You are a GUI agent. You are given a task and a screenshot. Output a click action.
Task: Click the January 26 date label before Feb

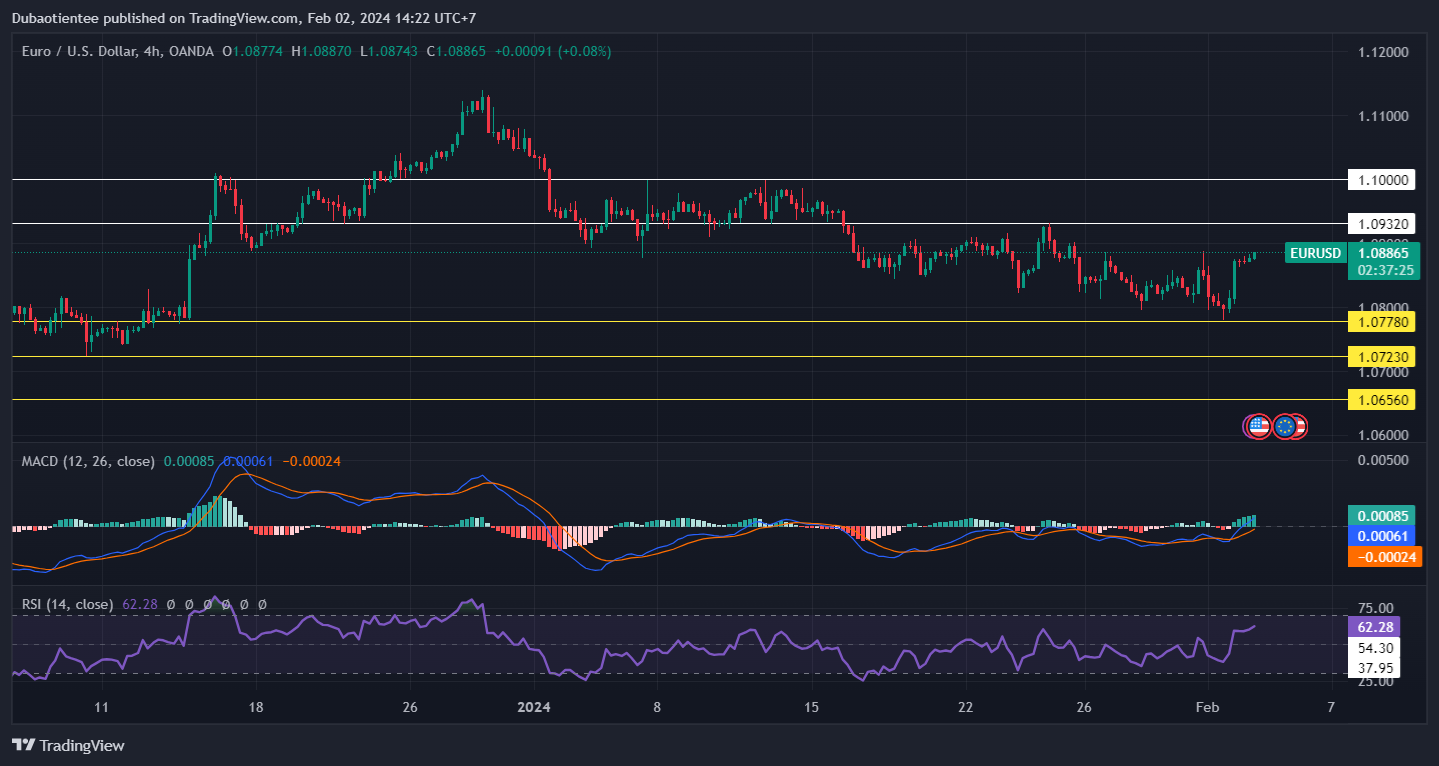pyautogui.click(x=1085, y=707)
